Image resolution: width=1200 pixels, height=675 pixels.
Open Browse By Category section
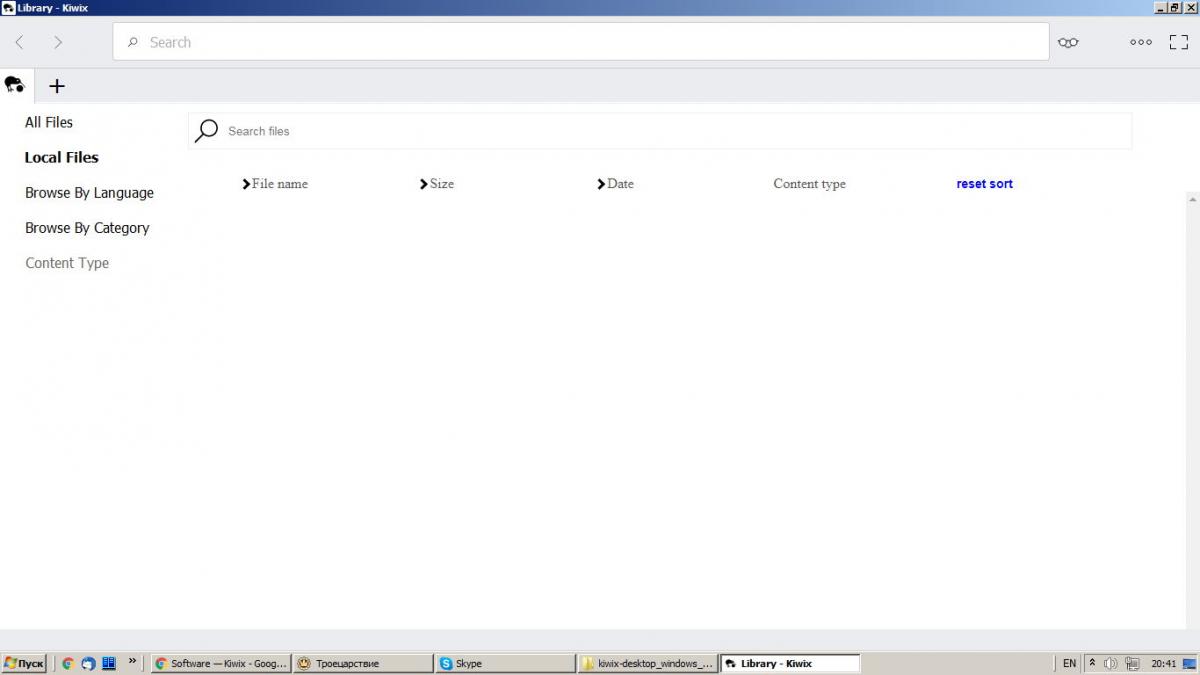pyautogui.click(x=87, y=228)
